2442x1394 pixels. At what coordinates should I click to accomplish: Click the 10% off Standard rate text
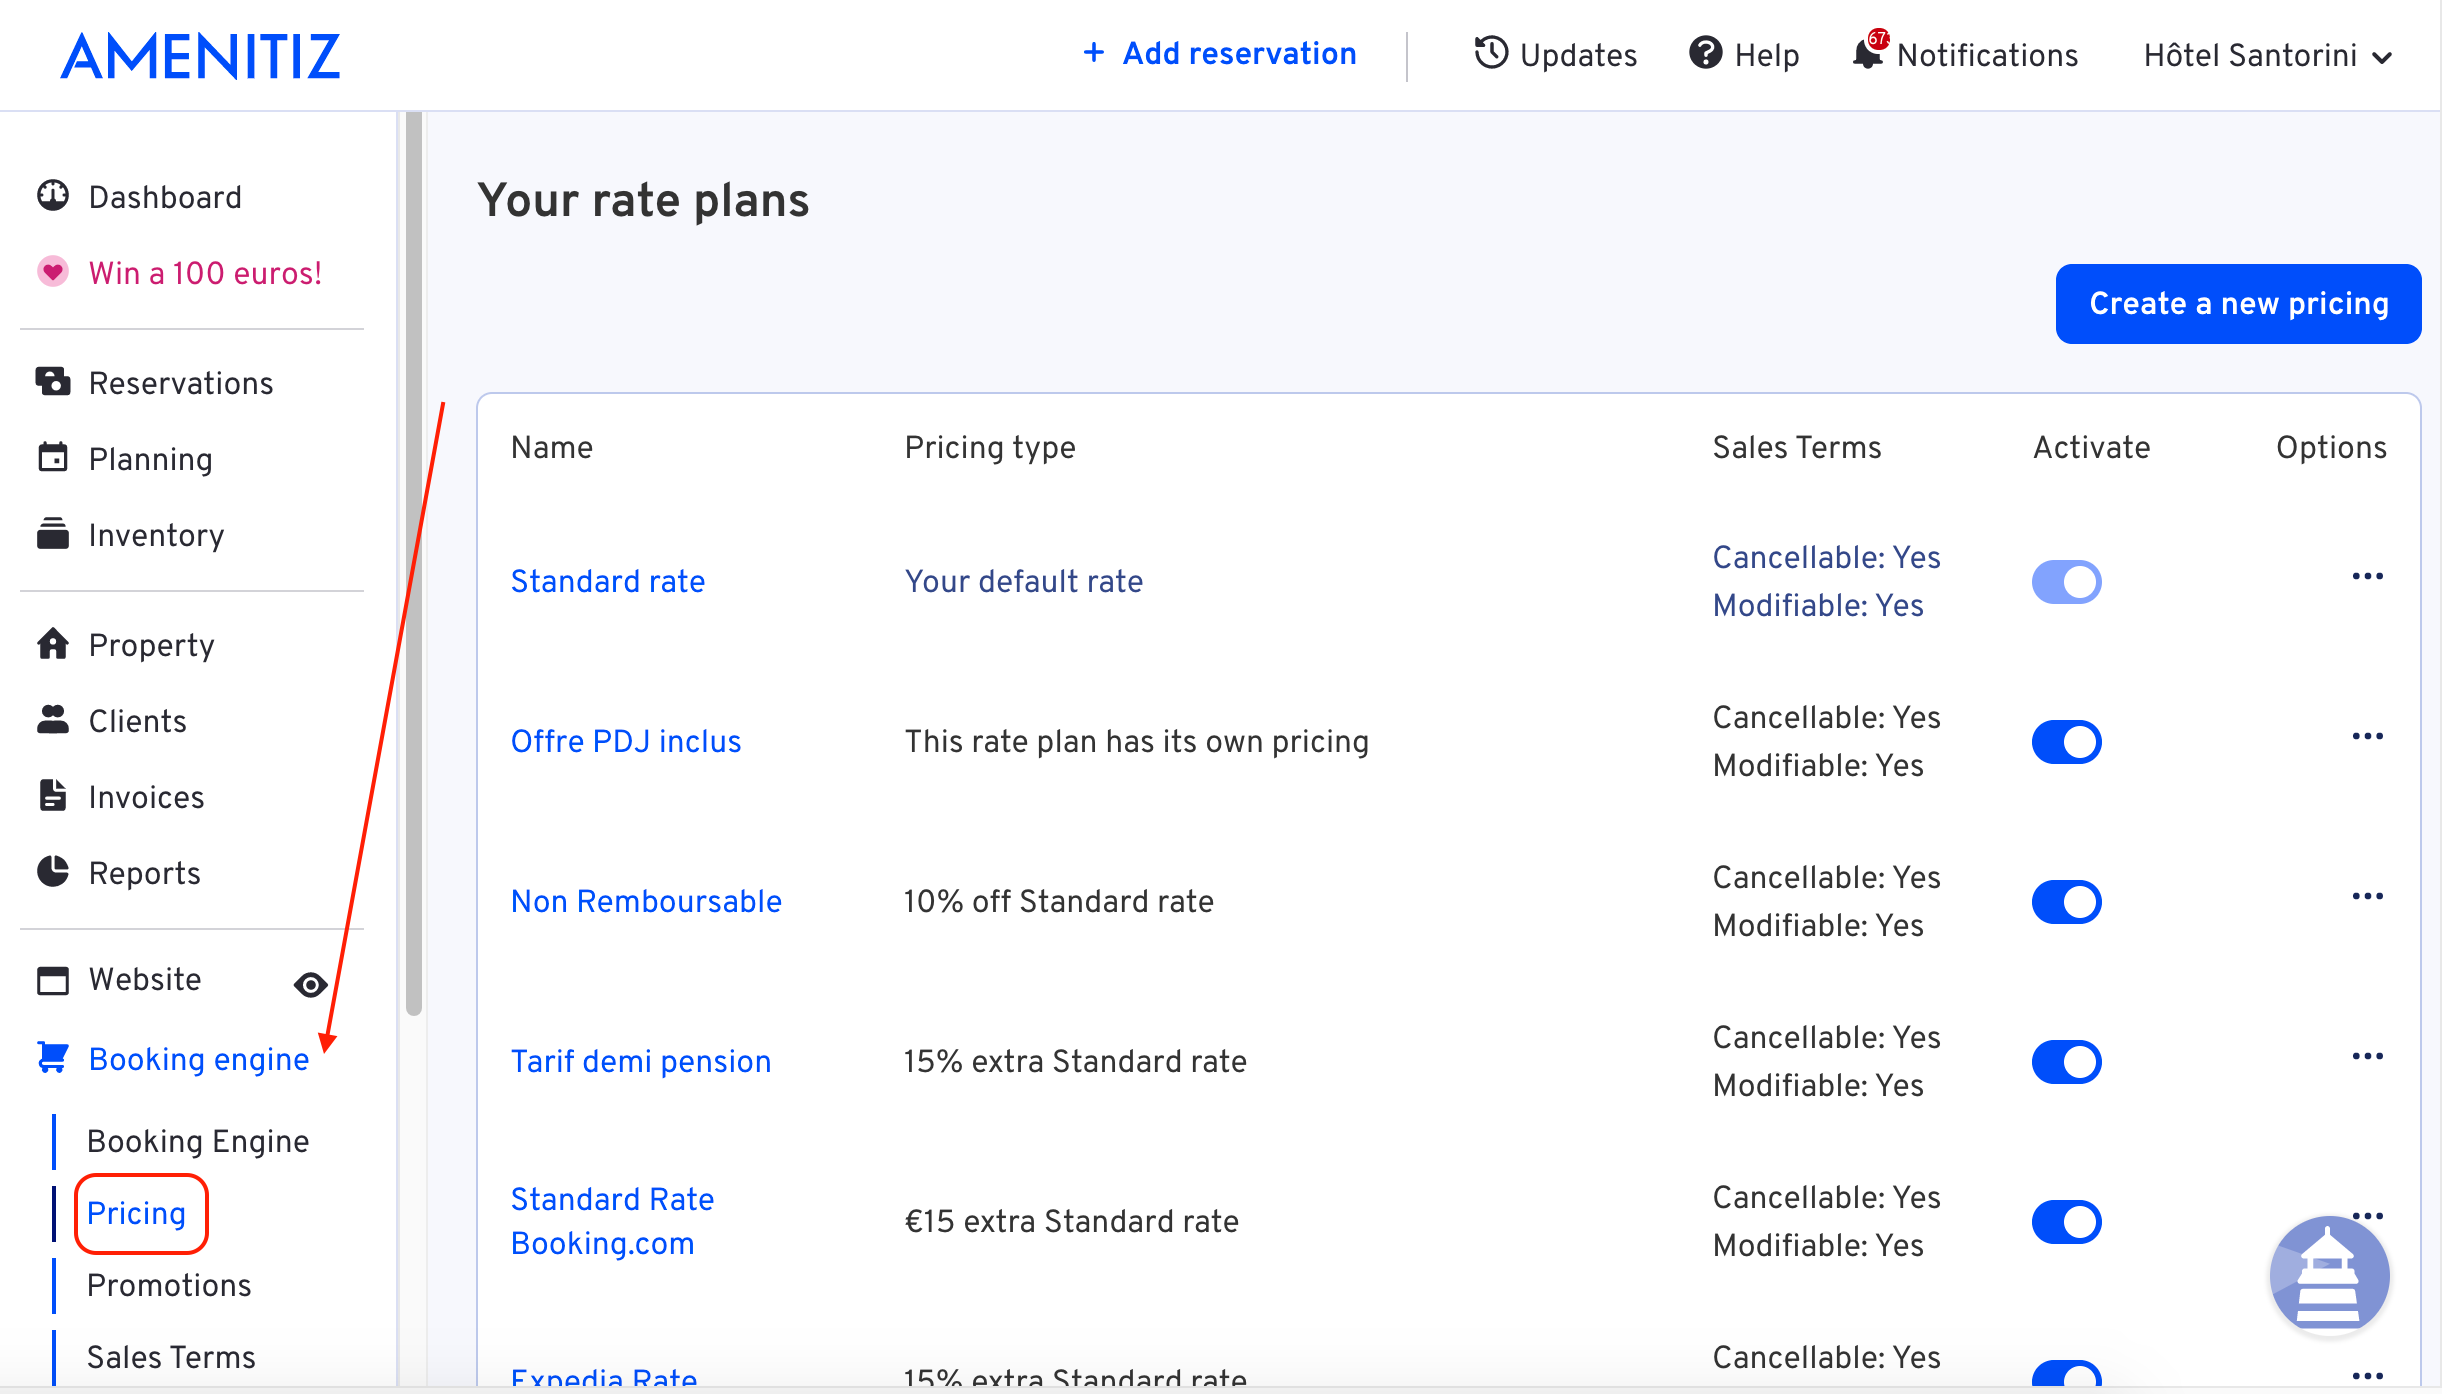pos(1058,901)
